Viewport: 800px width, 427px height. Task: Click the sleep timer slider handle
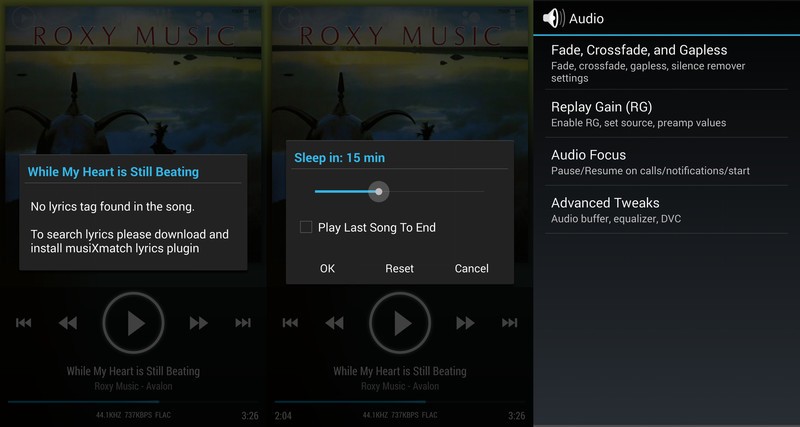click(379, 192)
